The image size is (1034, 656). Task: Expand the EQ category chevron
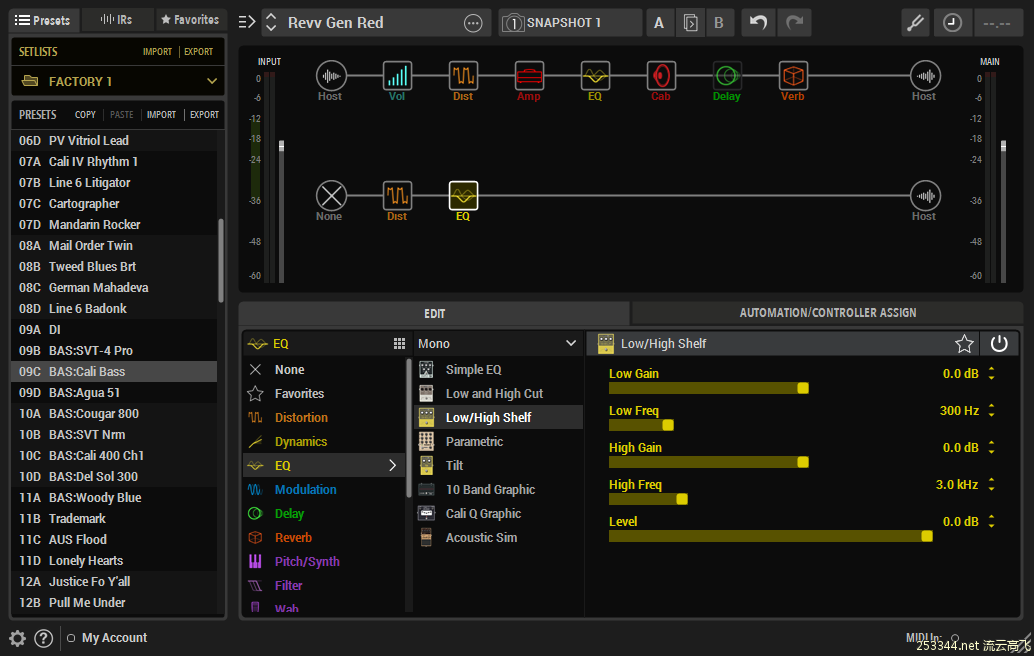(392, 465)
